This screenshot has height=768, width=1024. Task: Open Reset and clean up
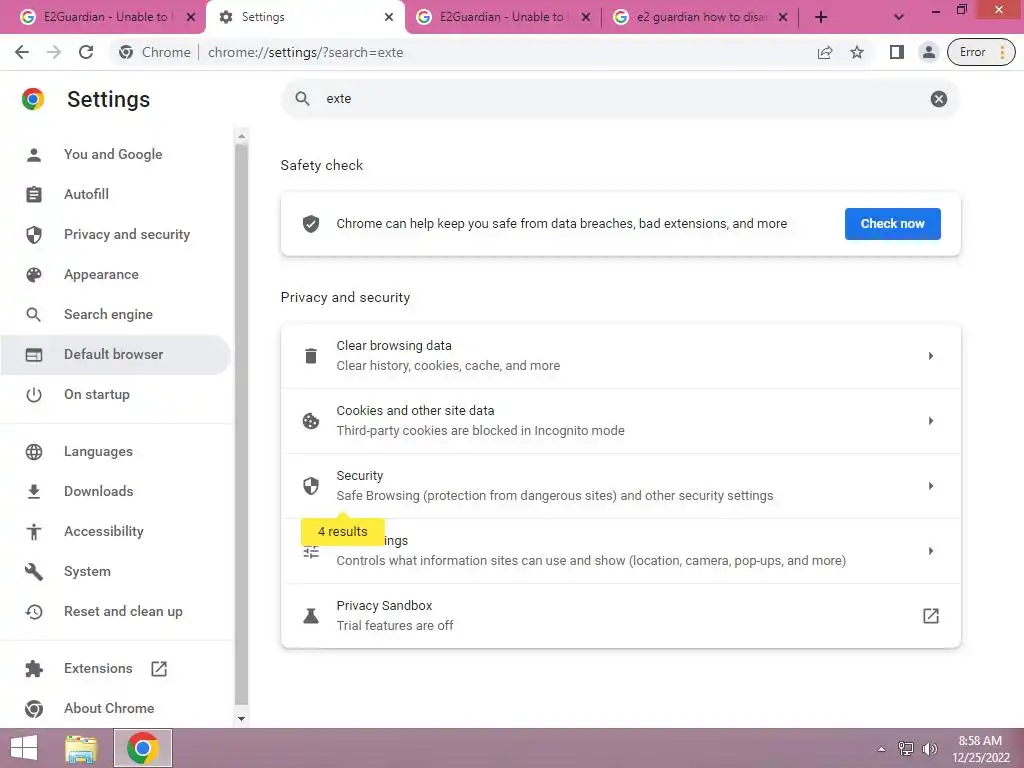point(116,611)
